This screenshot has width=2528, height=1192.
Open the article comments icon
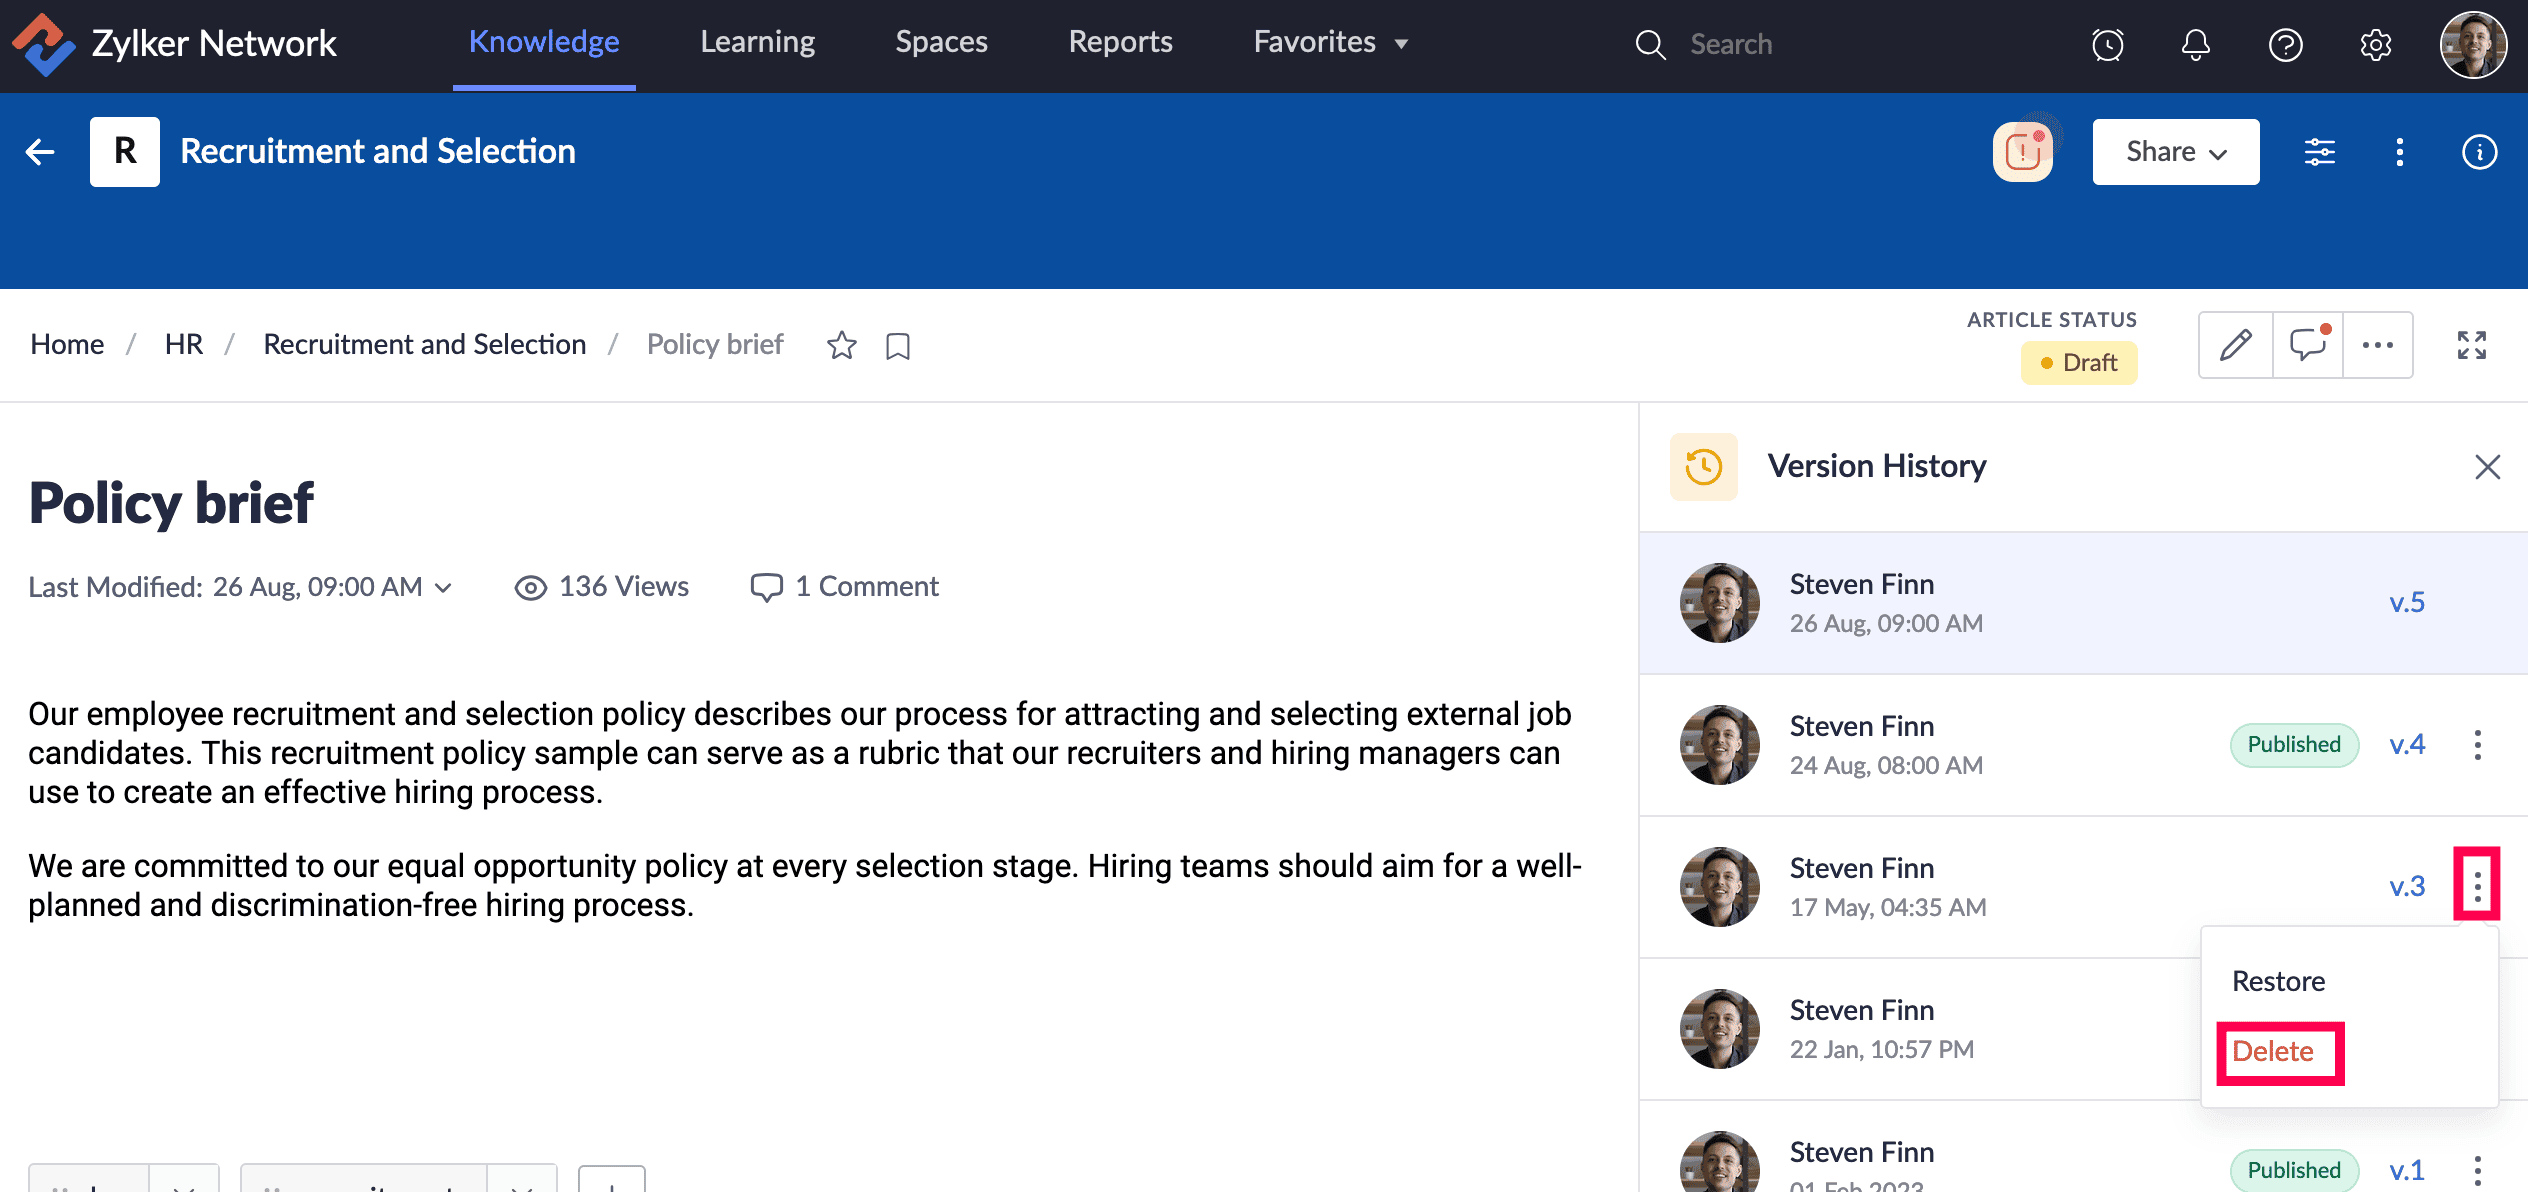click(2308, 345)
